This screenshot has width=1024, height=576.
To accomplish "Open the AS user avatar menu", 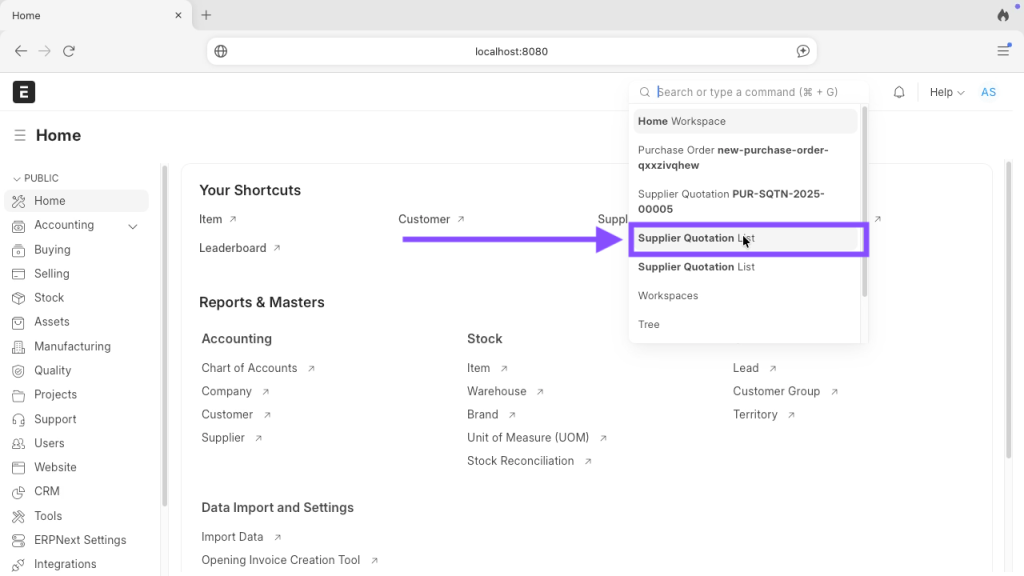I will point(988,92).
